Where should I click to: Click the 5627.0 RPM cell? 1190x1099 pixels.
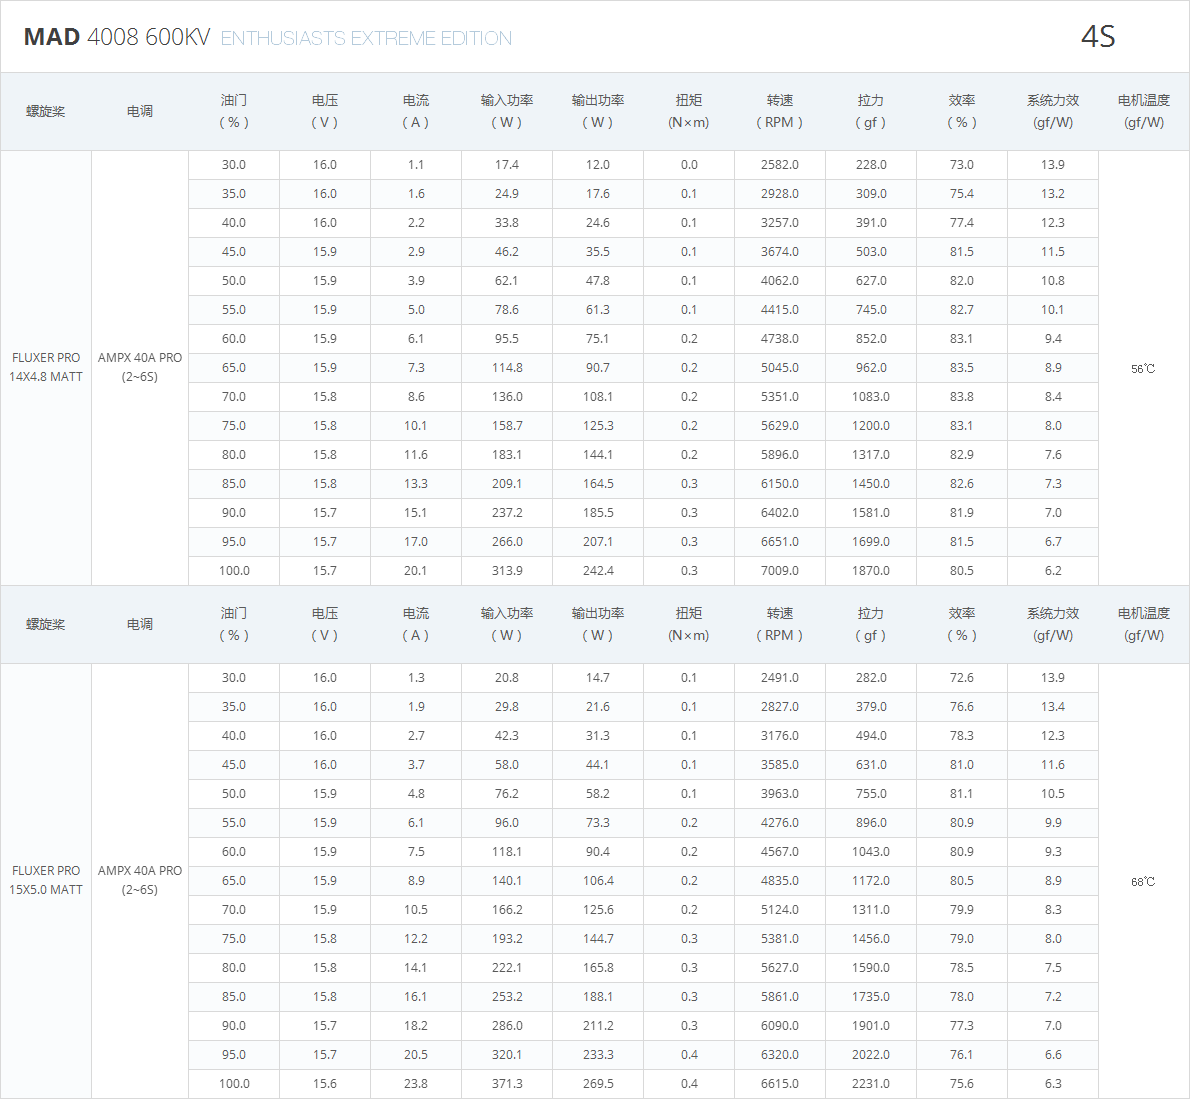point(780,968)
